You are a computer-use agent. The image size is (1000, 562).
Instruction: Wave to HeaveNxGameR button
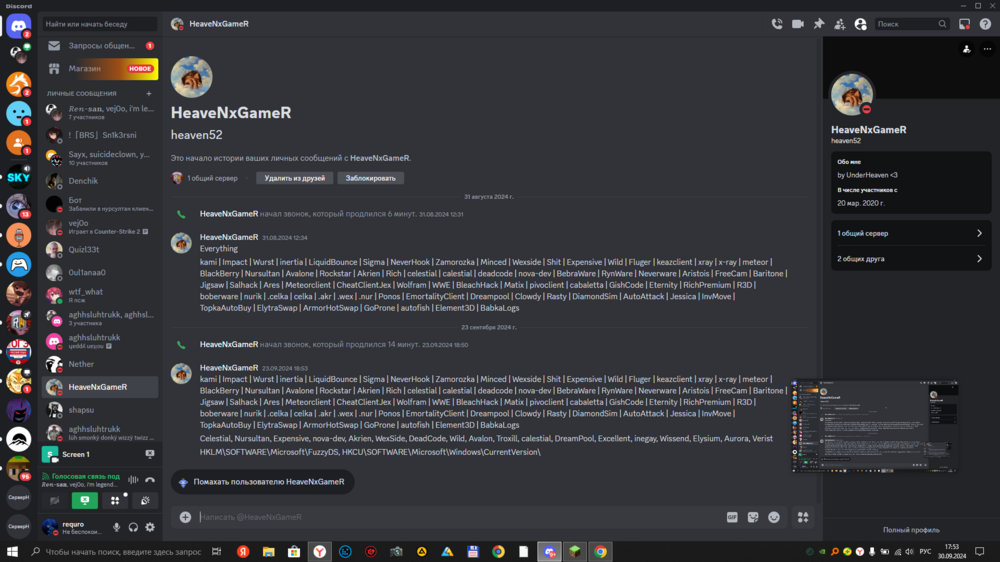pyautogui.click(x=262, y=482)
